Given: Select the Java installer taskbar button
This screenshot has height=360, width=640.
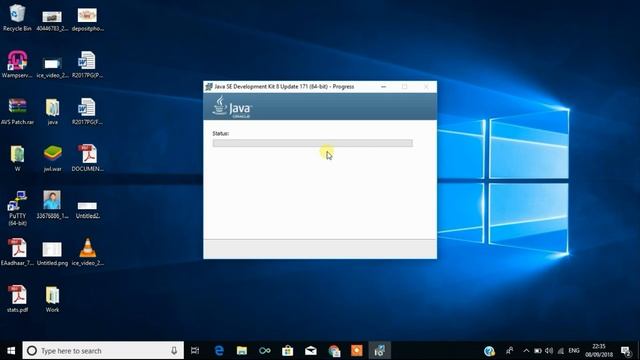Looking at the screenshot, I should (x=380, y=351).
